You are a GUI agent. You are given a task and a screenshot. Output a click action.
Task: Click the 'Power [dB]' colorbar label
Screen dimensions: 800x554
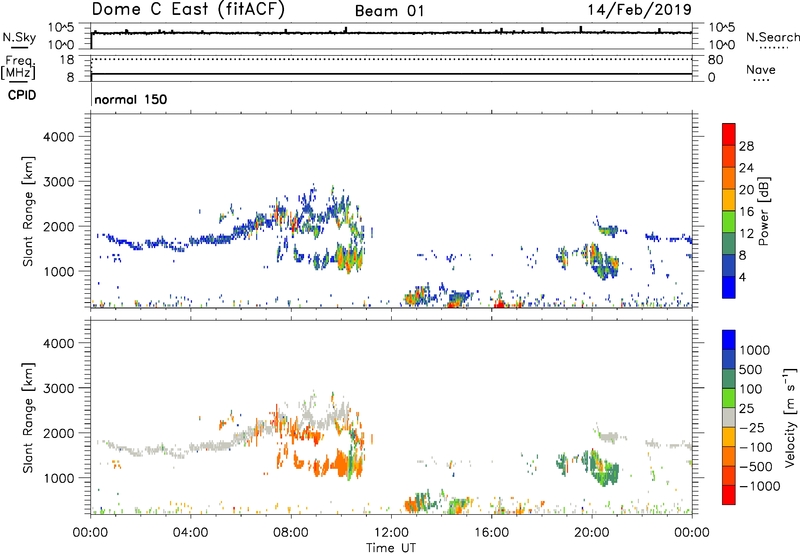(764, 211)
